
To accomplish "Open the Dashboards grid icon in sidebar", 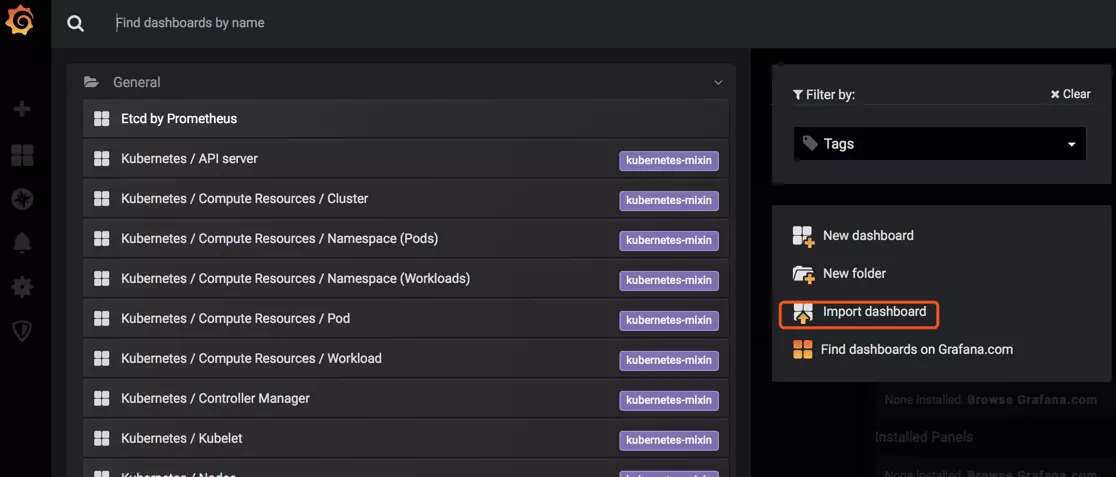I will coord(22,155).
